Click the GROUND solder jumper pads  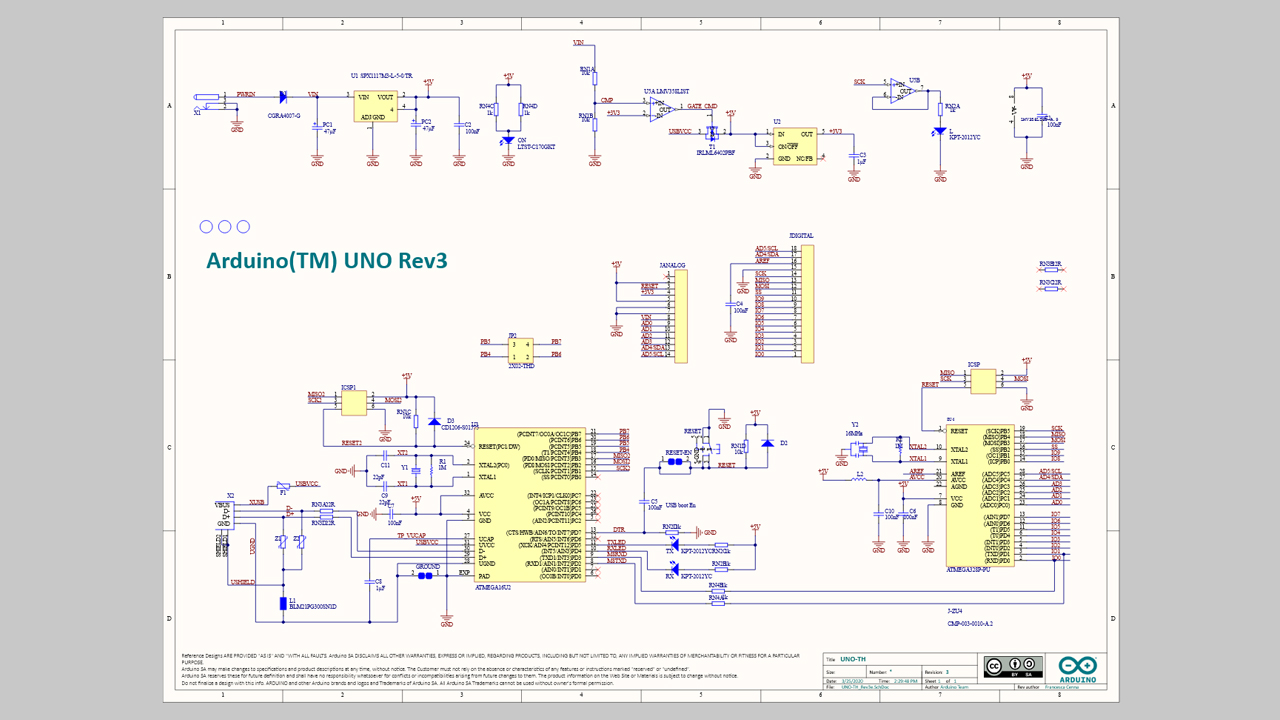[427, 576]
